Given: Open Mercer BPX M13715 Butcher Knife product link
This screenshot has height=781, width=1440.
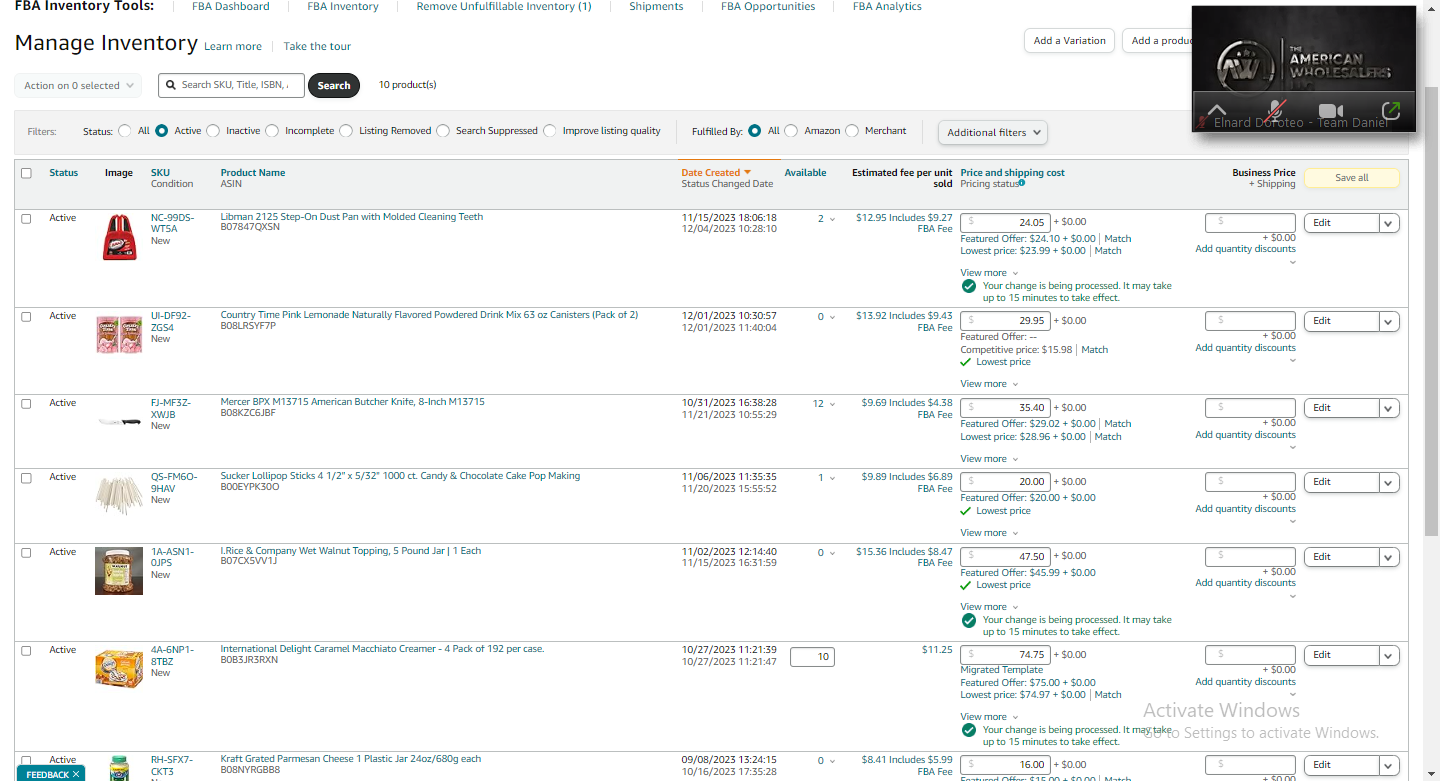Looking at the screenshot, I should tap(352, 402).
